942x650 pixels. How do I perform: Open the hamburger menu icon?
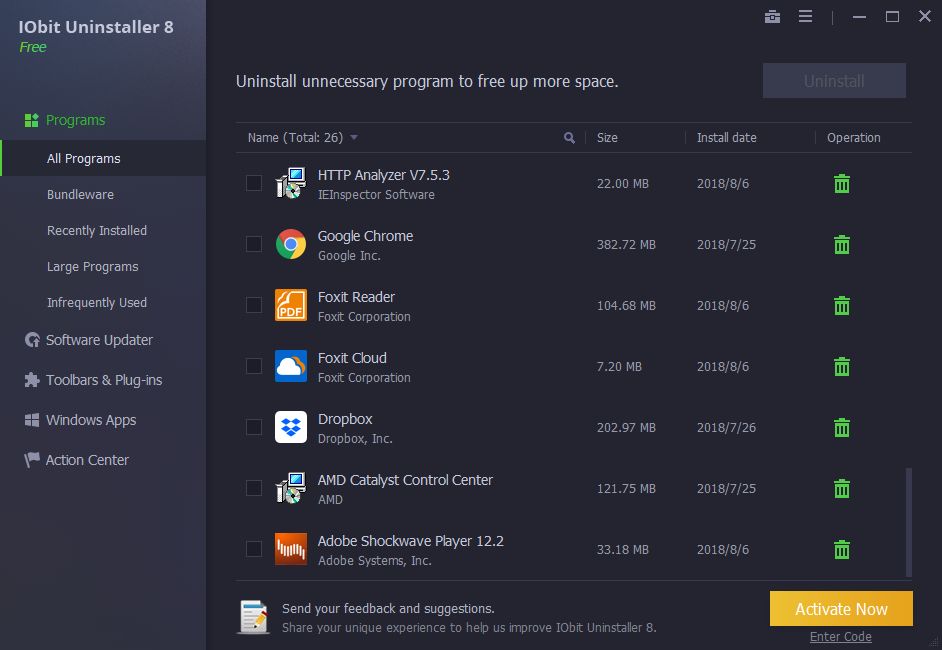pos(805,16)
